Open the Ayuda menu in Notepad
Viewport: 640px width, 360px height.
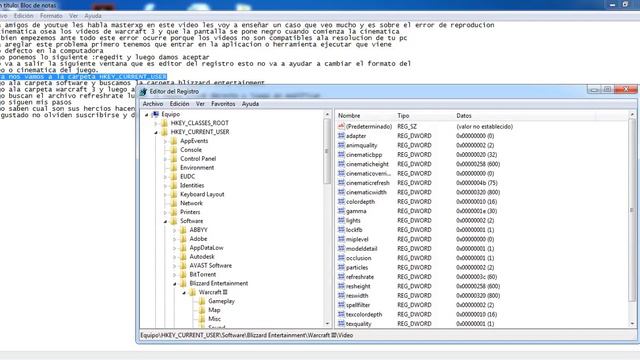coord(93,16)
